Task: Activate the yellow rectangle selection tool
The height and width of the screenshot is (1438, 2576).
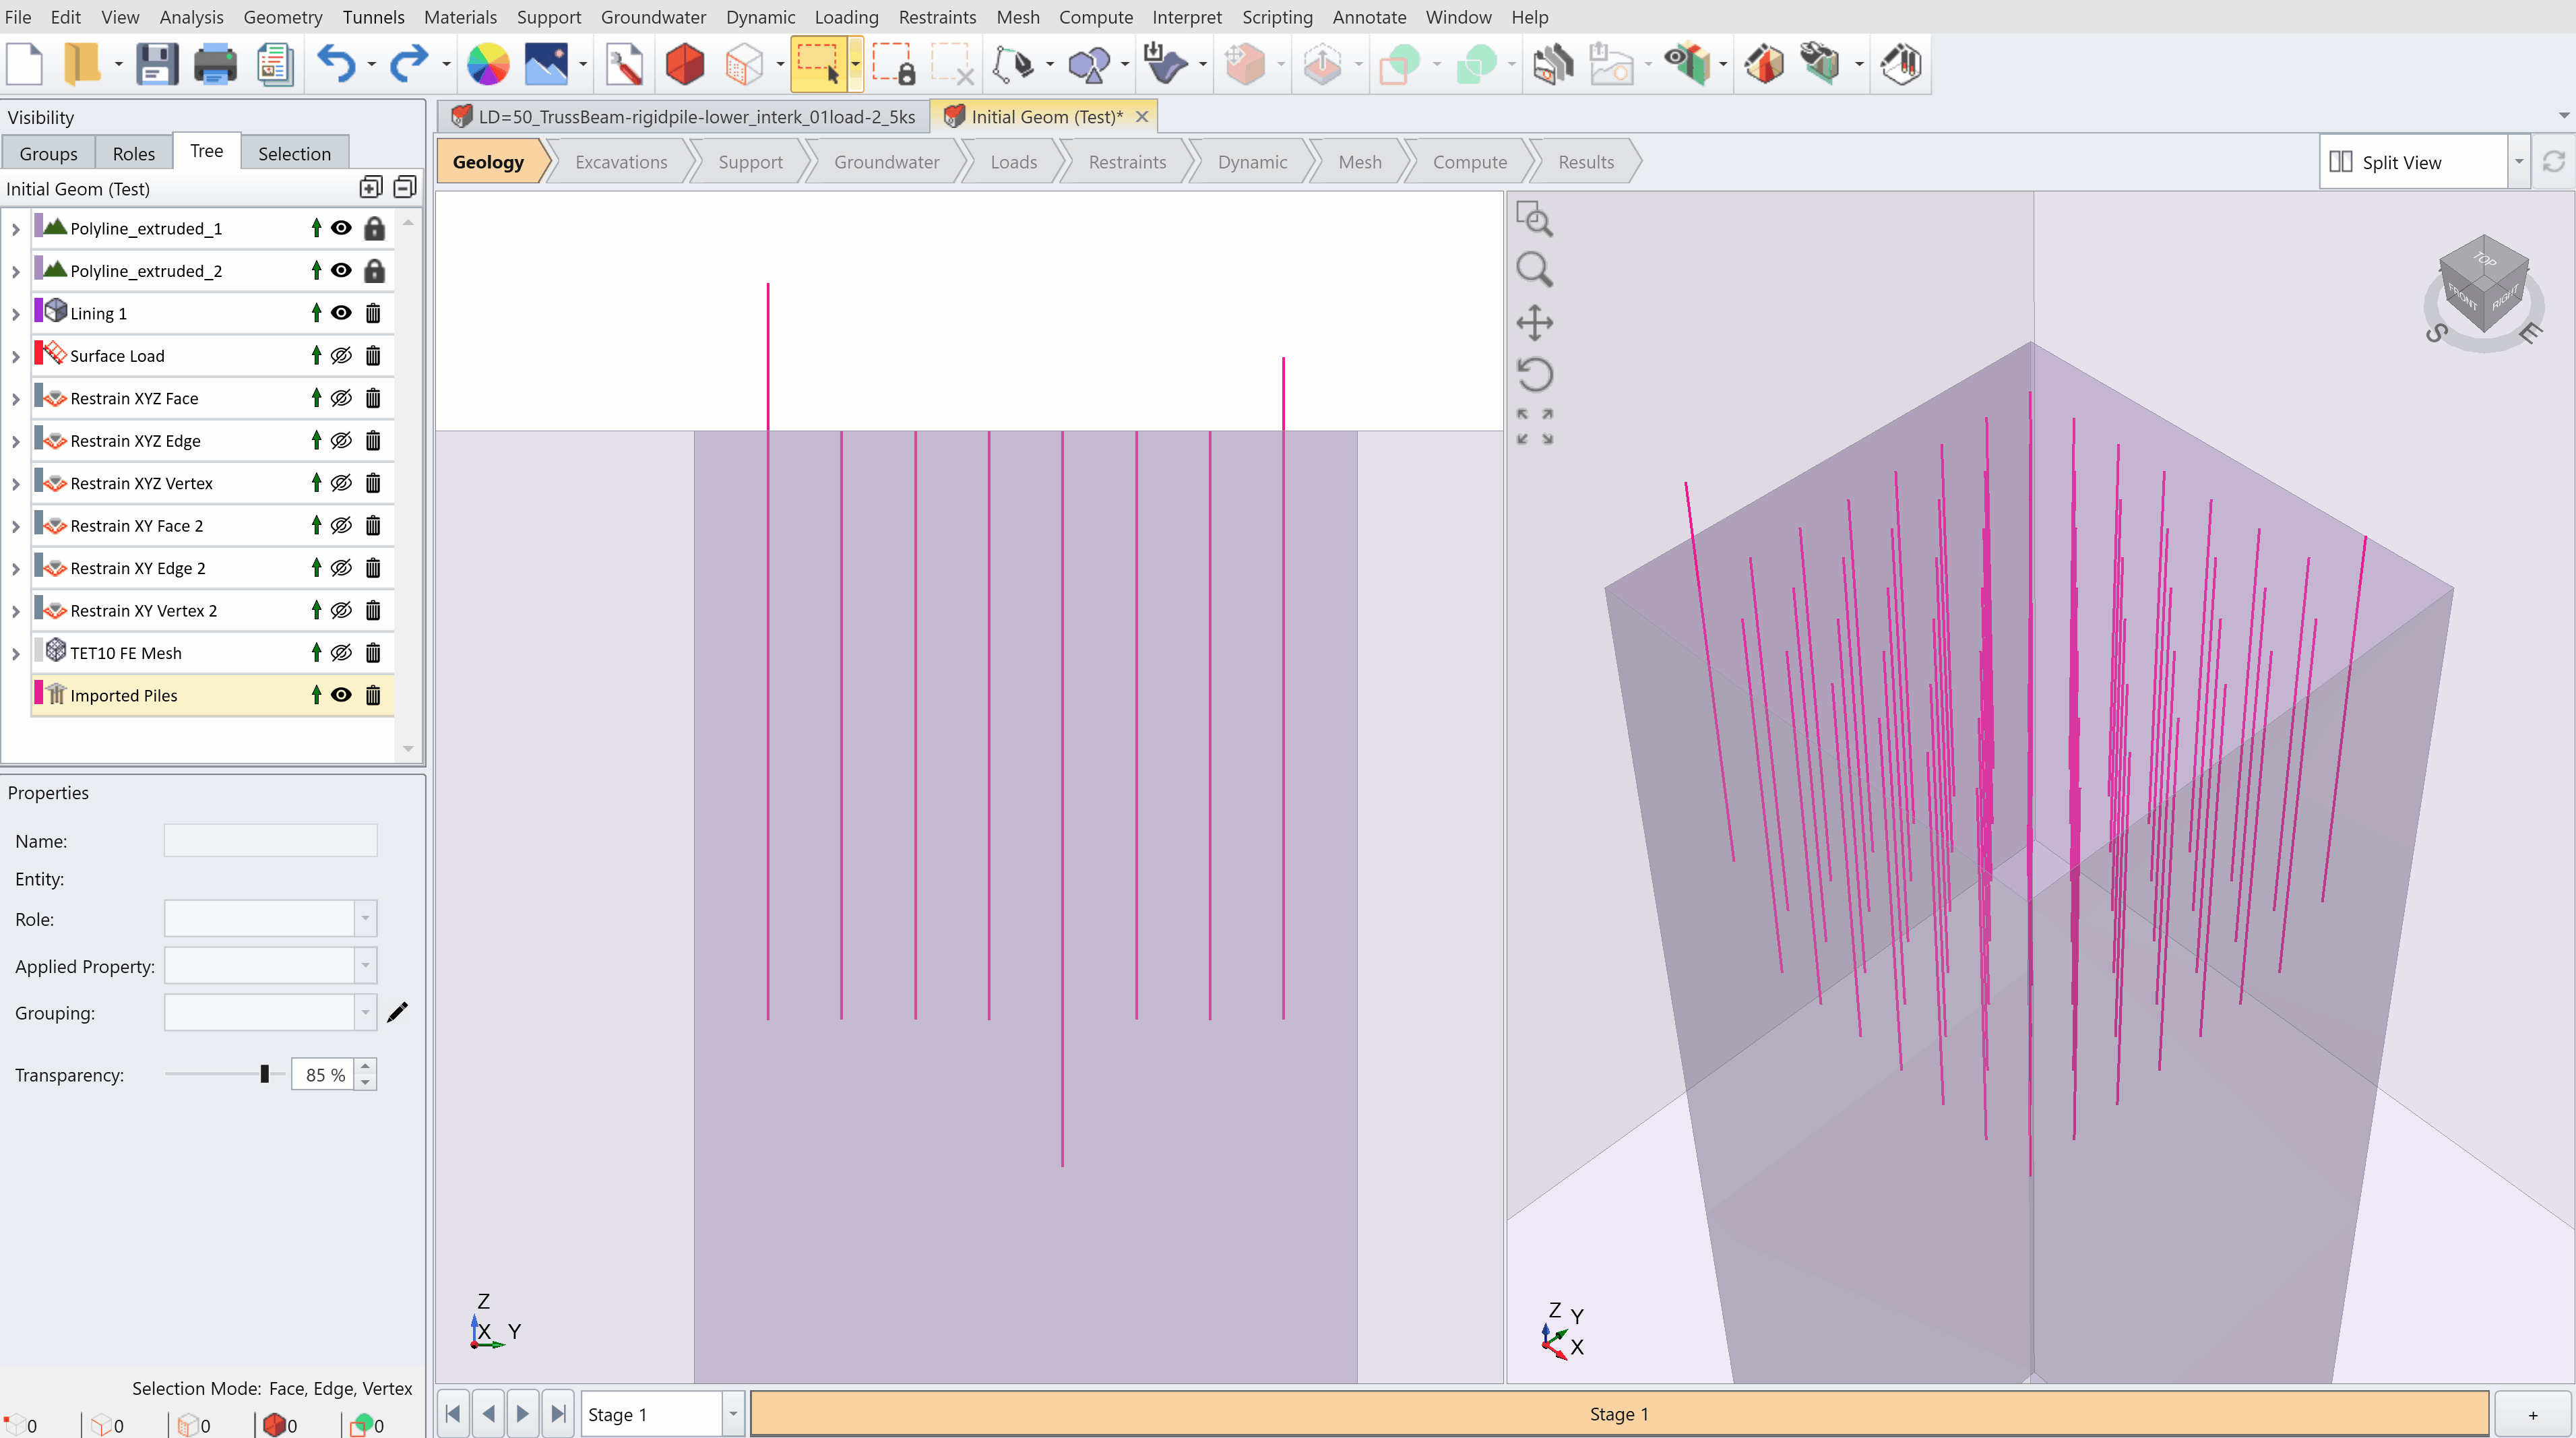Action: coord(818,65)
